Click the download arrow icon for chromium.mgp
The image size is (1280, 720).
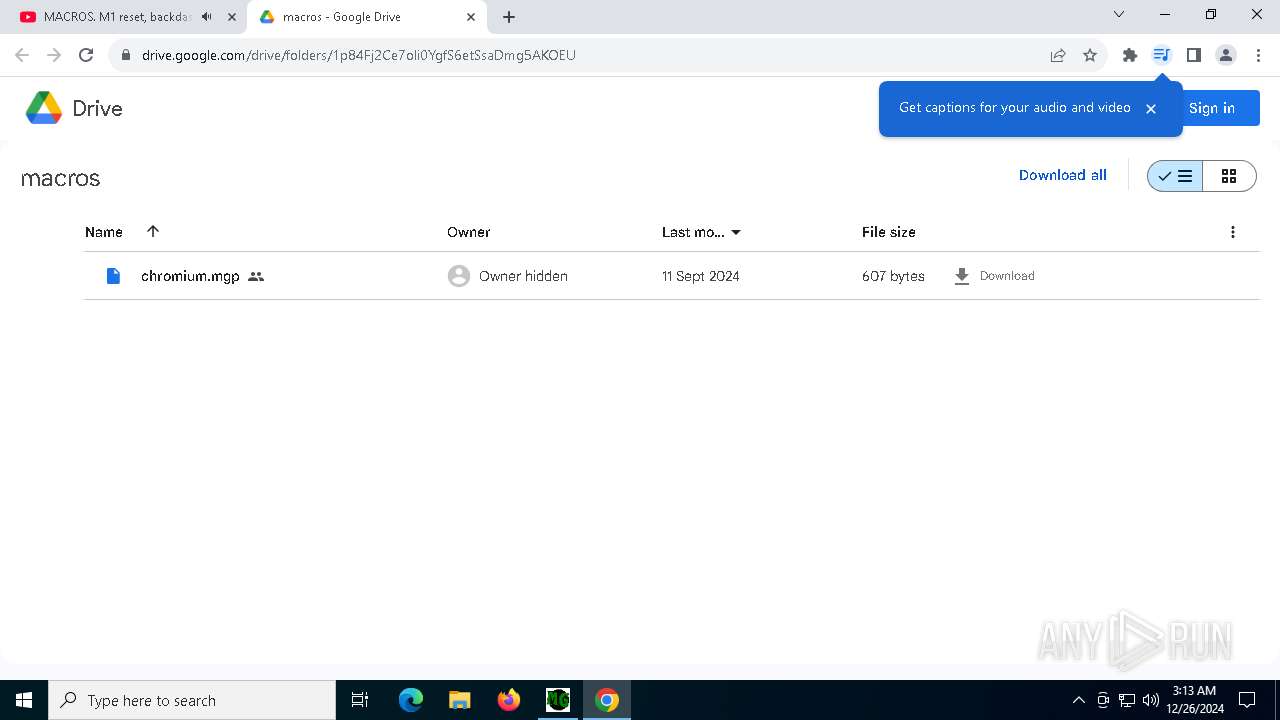click(x=962, y=276)
